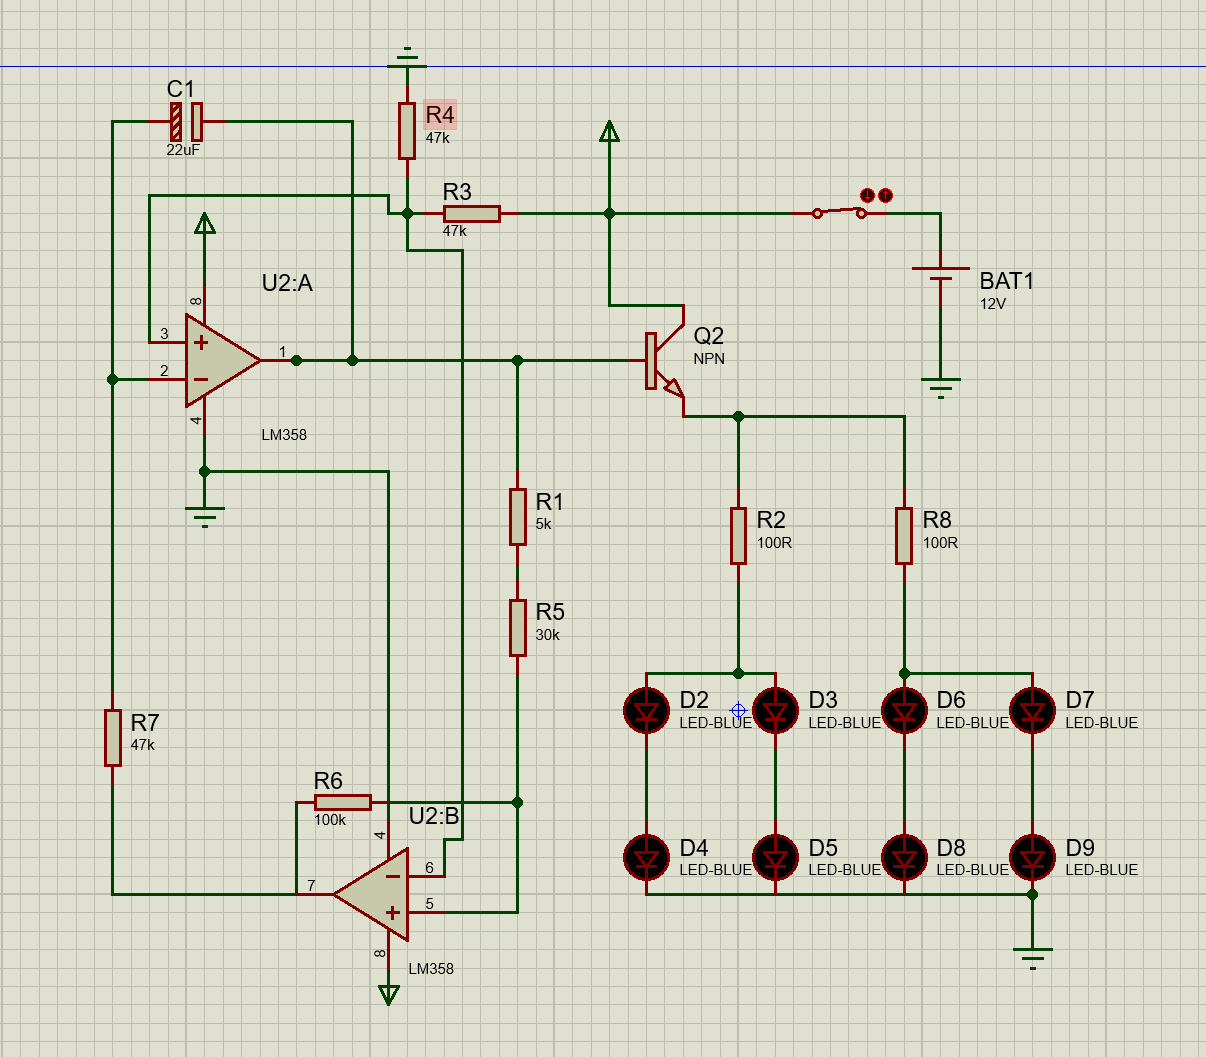Screen dimensions: 1206x1057
Task: Select blue LED D8
Action: (x=904, y=858)
